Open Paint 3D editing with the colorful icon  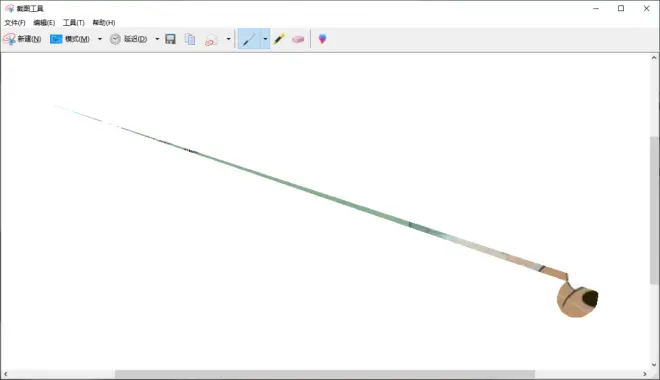coord(322,39)
